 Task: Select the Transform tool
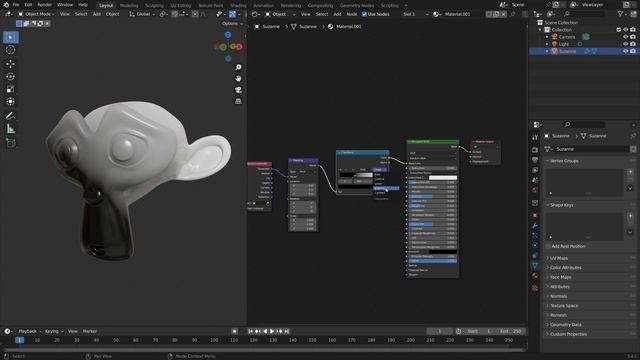pyautogui.click(x=11, y=102)
